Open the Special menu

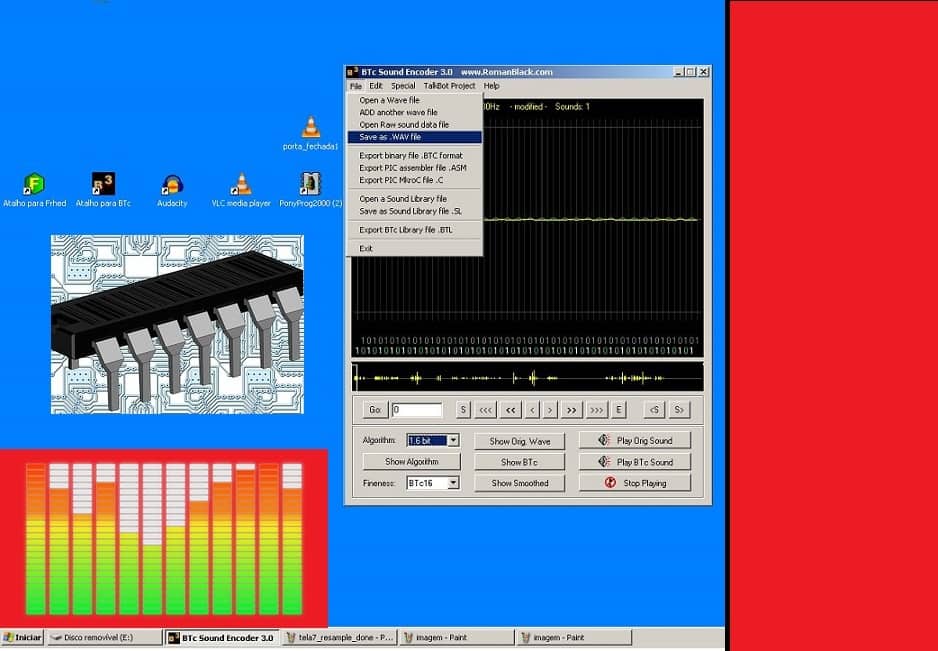click(403, 86)
